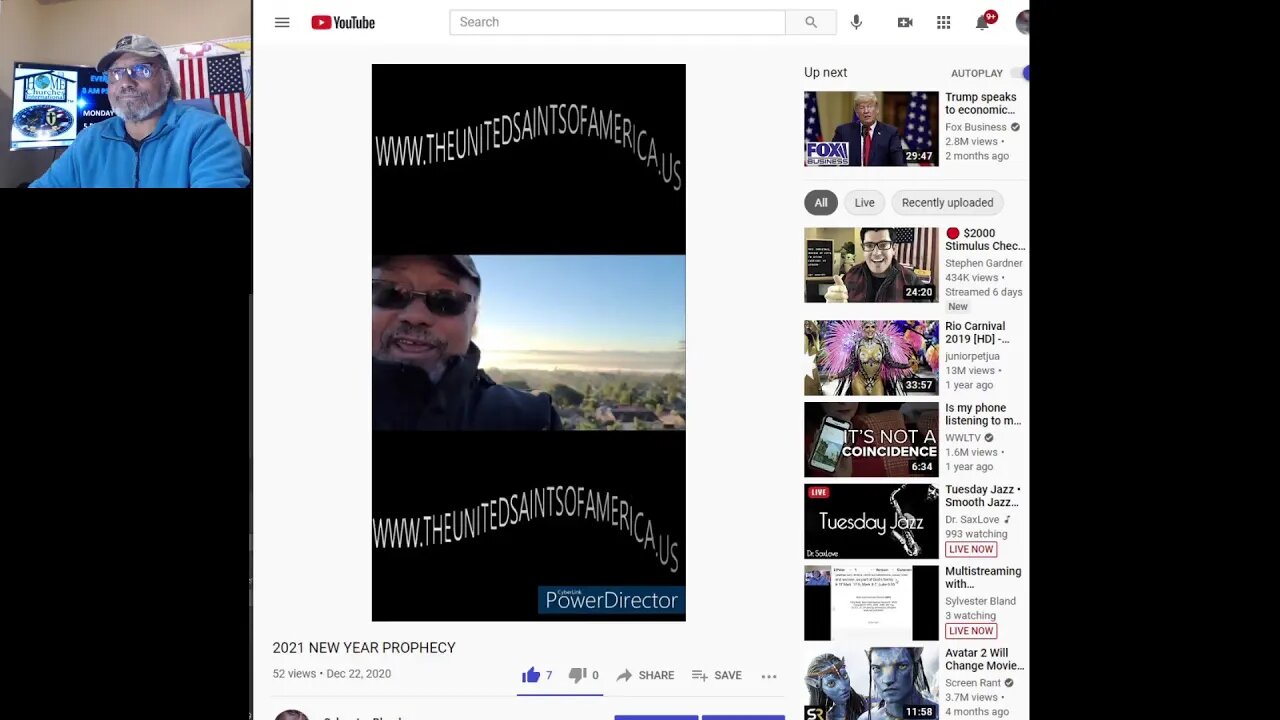The height and width of the screenshot is (720, 1280).
Task: Open title 'Is my phone listening to m...'
Action: pyautogui.click(x=983, y=414)
